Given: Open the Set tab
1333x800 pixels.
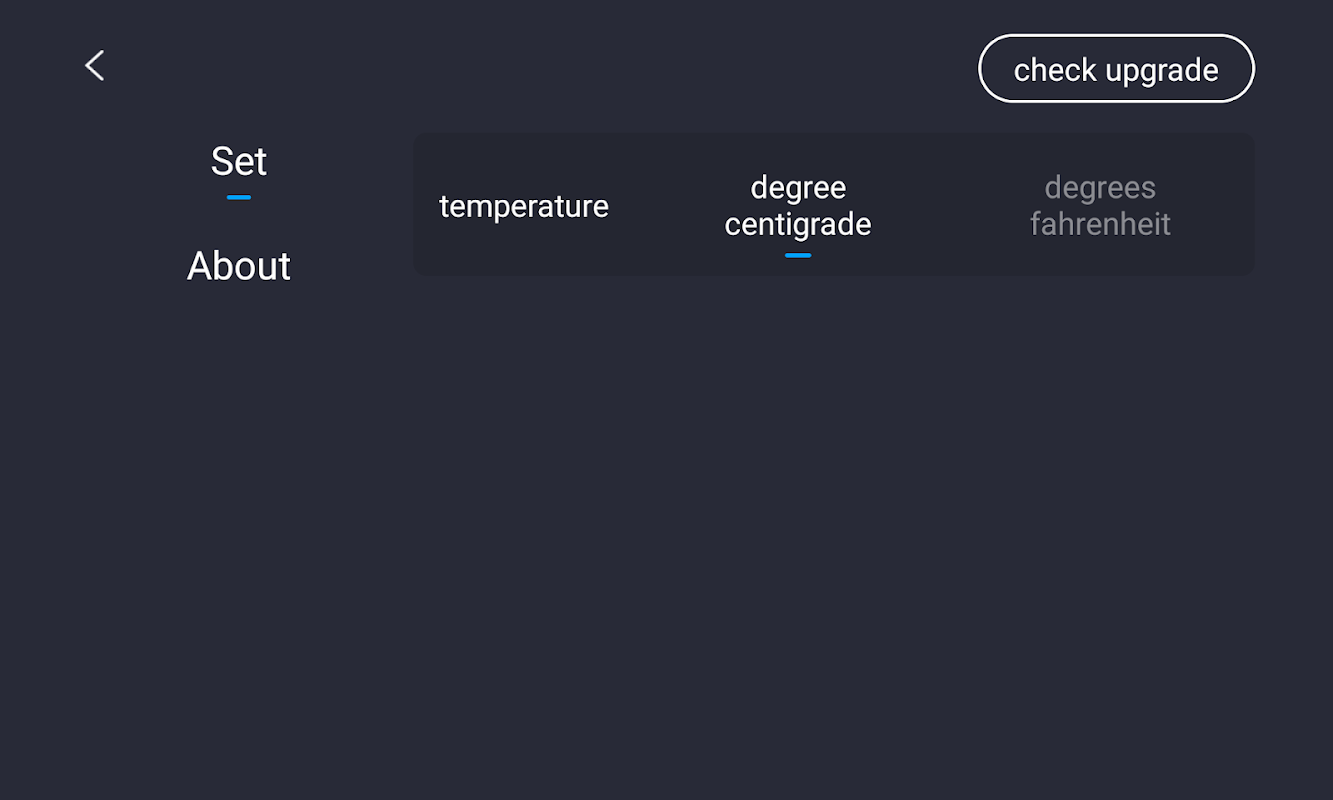Looking at the screenshot, I should [x=239, y=162].
